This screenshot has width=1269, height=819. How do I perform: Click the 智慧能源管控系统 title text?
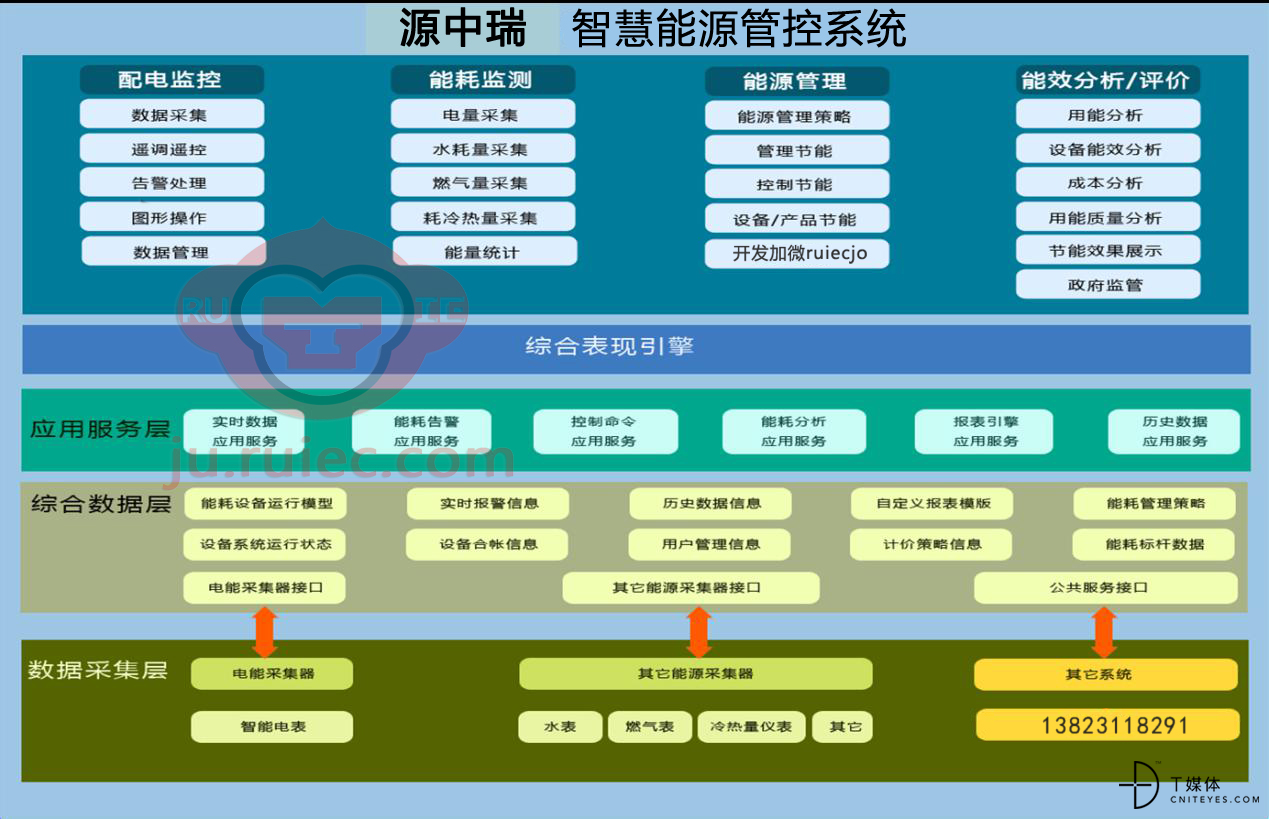(739, 29)
